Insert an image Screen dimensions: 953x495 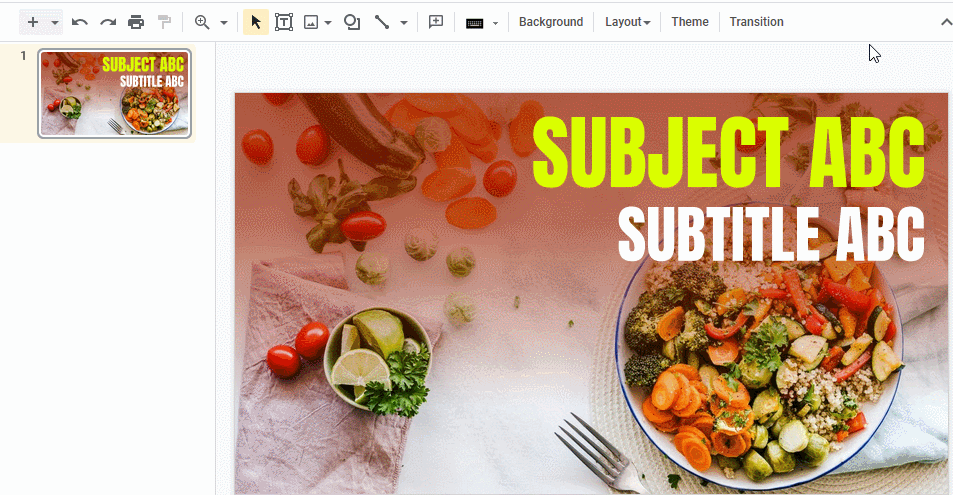click(311, 22)
